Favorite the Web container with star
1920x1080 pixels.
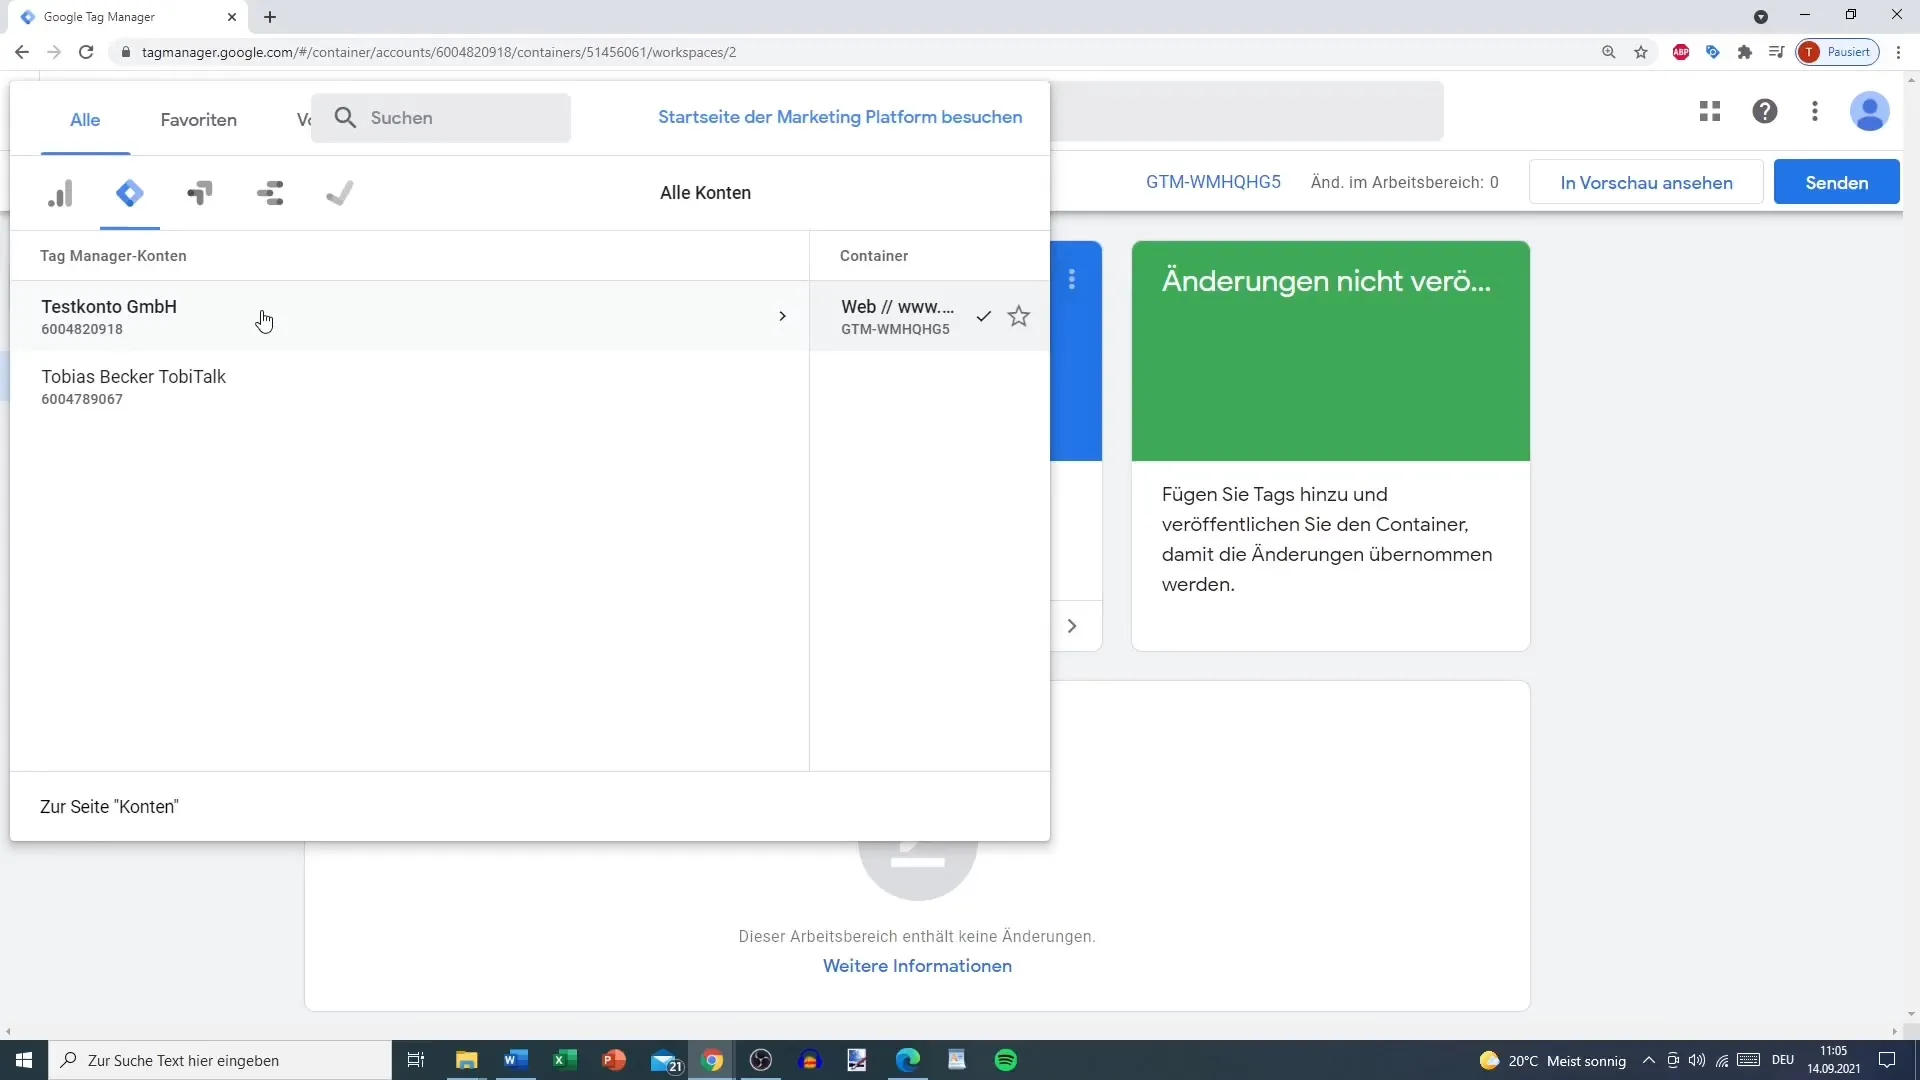coord(1018,316)
